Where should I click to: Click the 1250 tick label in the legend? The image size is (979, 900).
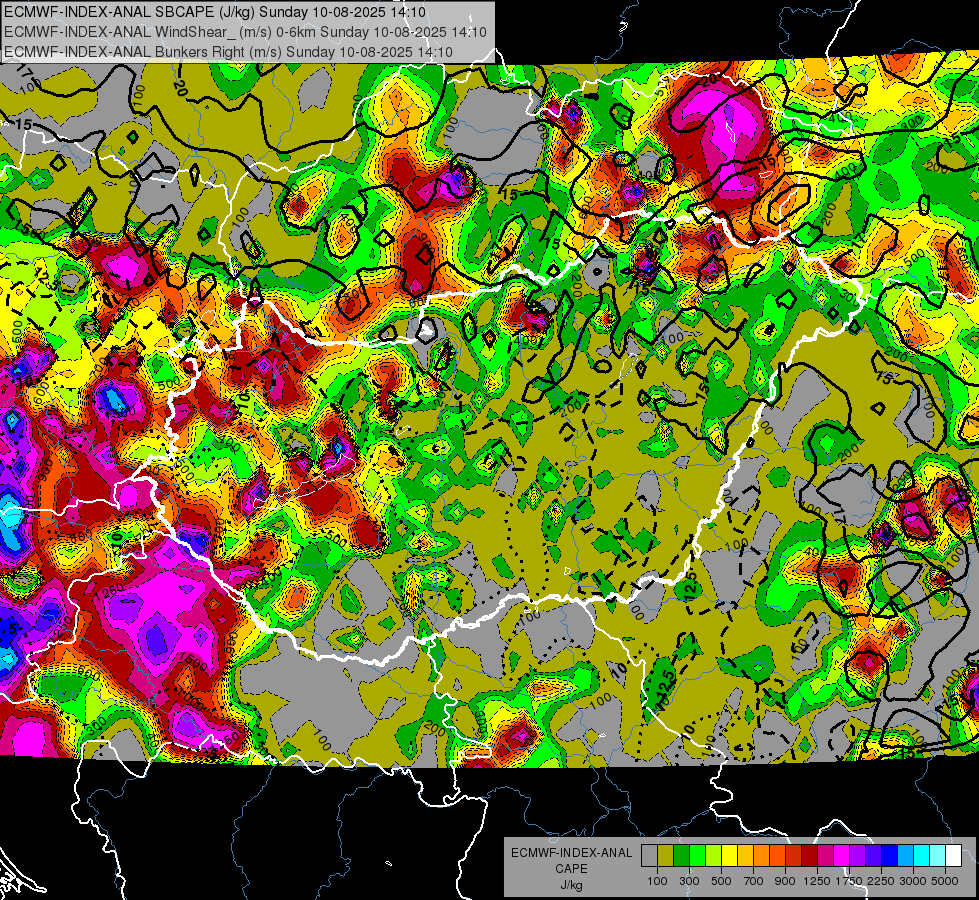click(817, 882)
